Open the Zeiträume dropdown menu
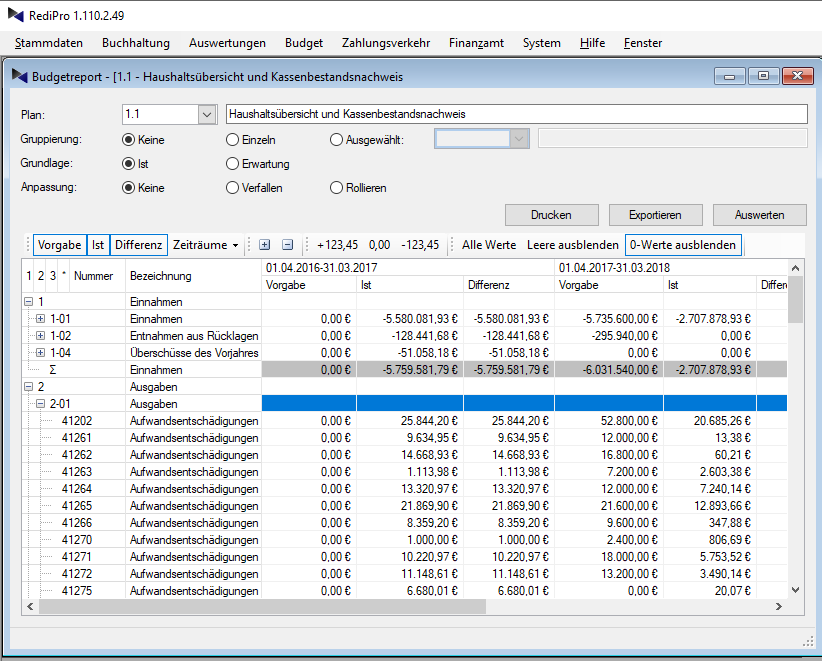Viewport: 822px width, 661px height. pos(205,244)
